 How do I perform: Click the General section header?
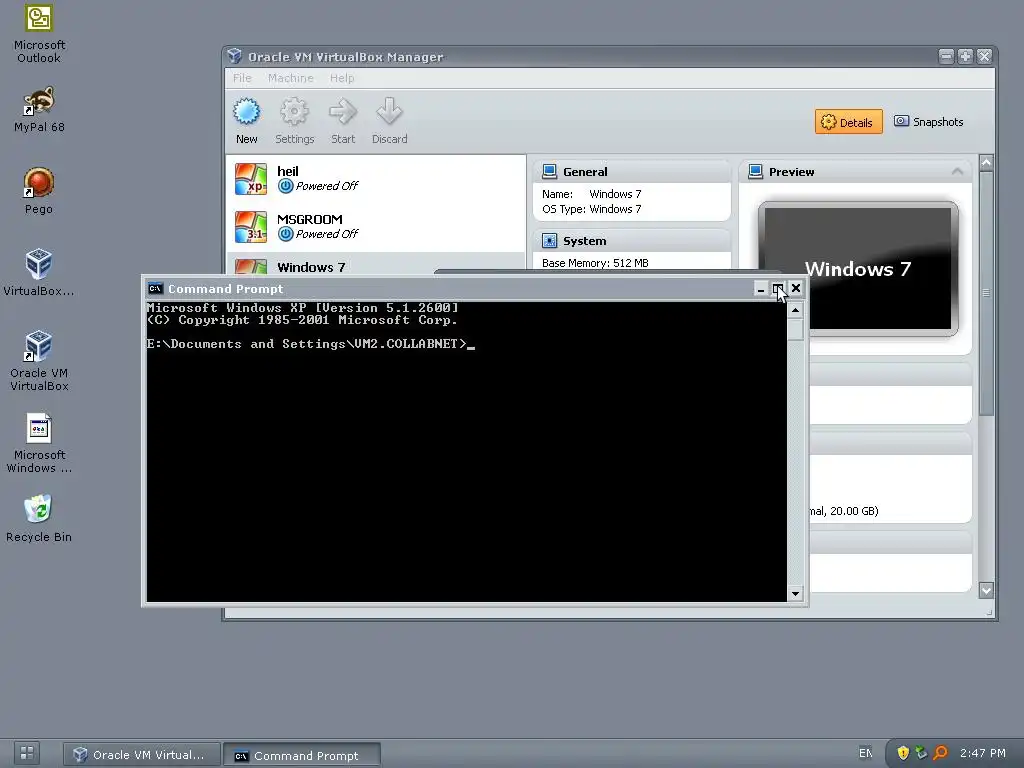[x=632, y=172]
